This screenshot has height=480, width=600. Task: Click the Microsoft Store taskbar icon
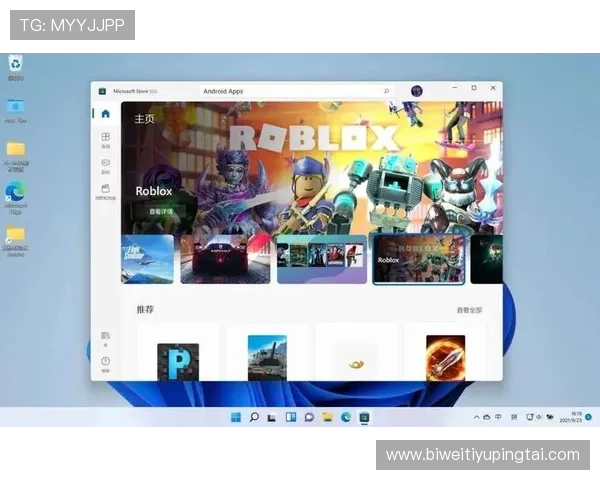(364, 417)
